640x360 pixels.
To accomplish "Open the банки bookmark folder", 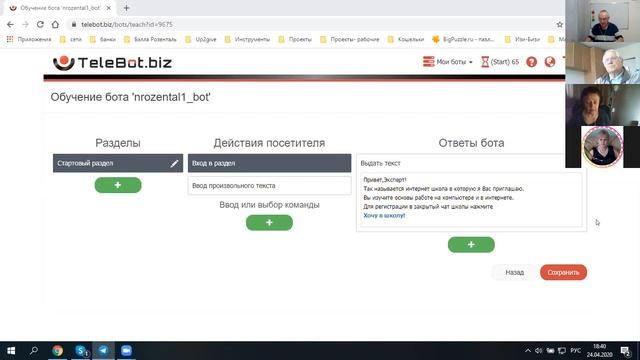I will point(103,40).
